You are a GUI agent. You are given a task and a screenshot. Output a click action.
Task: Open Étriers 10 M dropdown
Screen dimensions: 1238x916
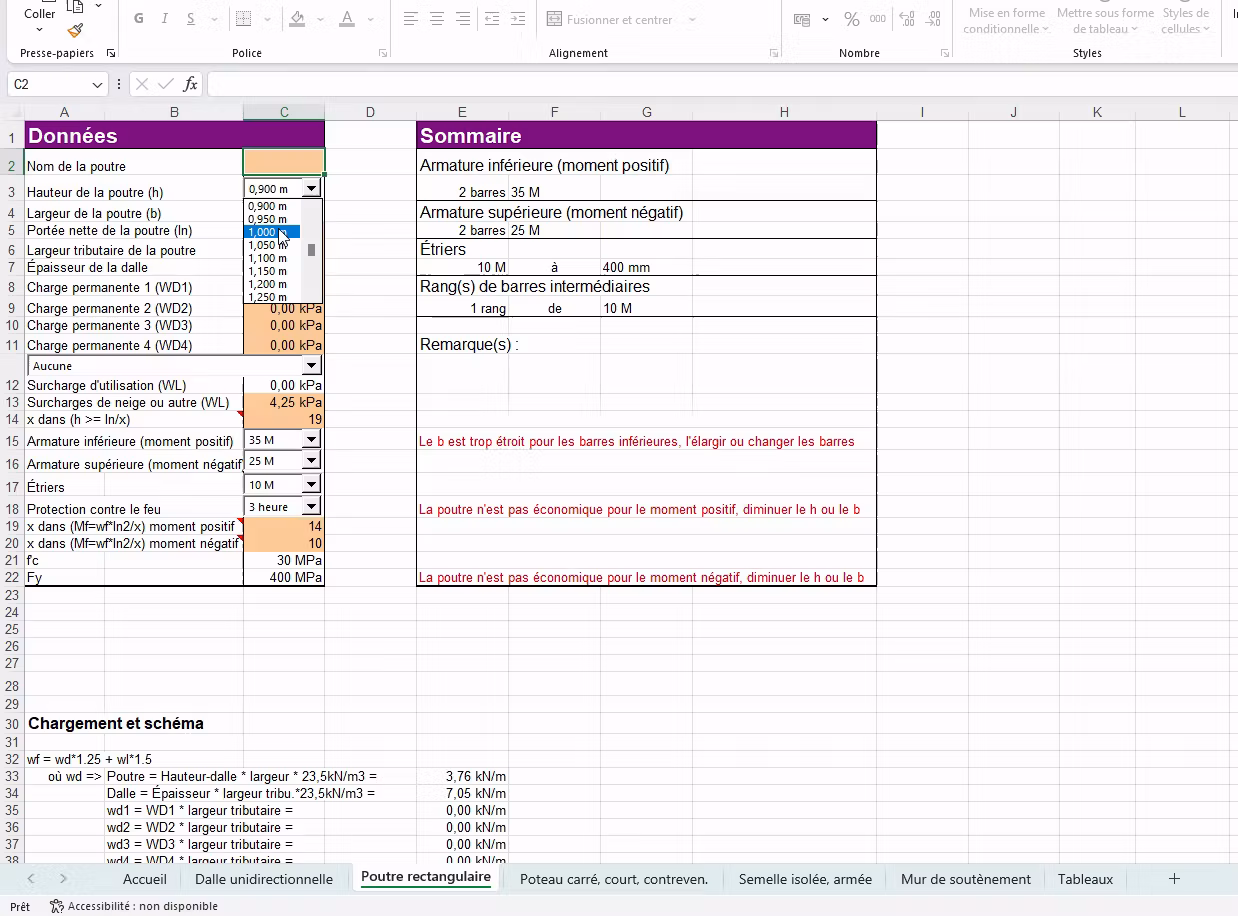tap(311, 484)
